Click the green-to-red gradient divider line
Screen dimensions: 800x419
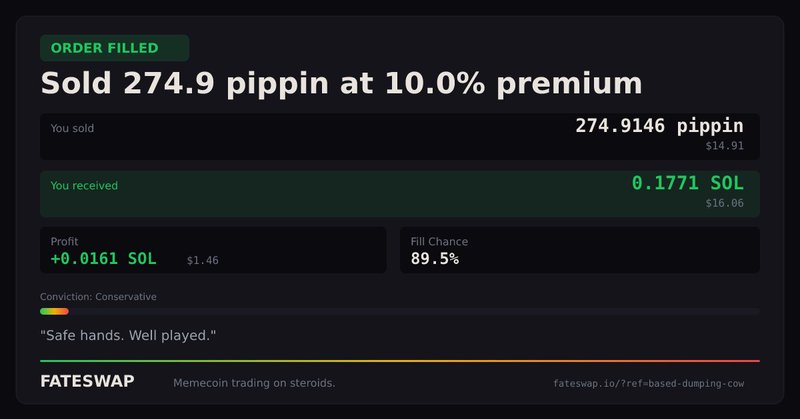[400, 360]
